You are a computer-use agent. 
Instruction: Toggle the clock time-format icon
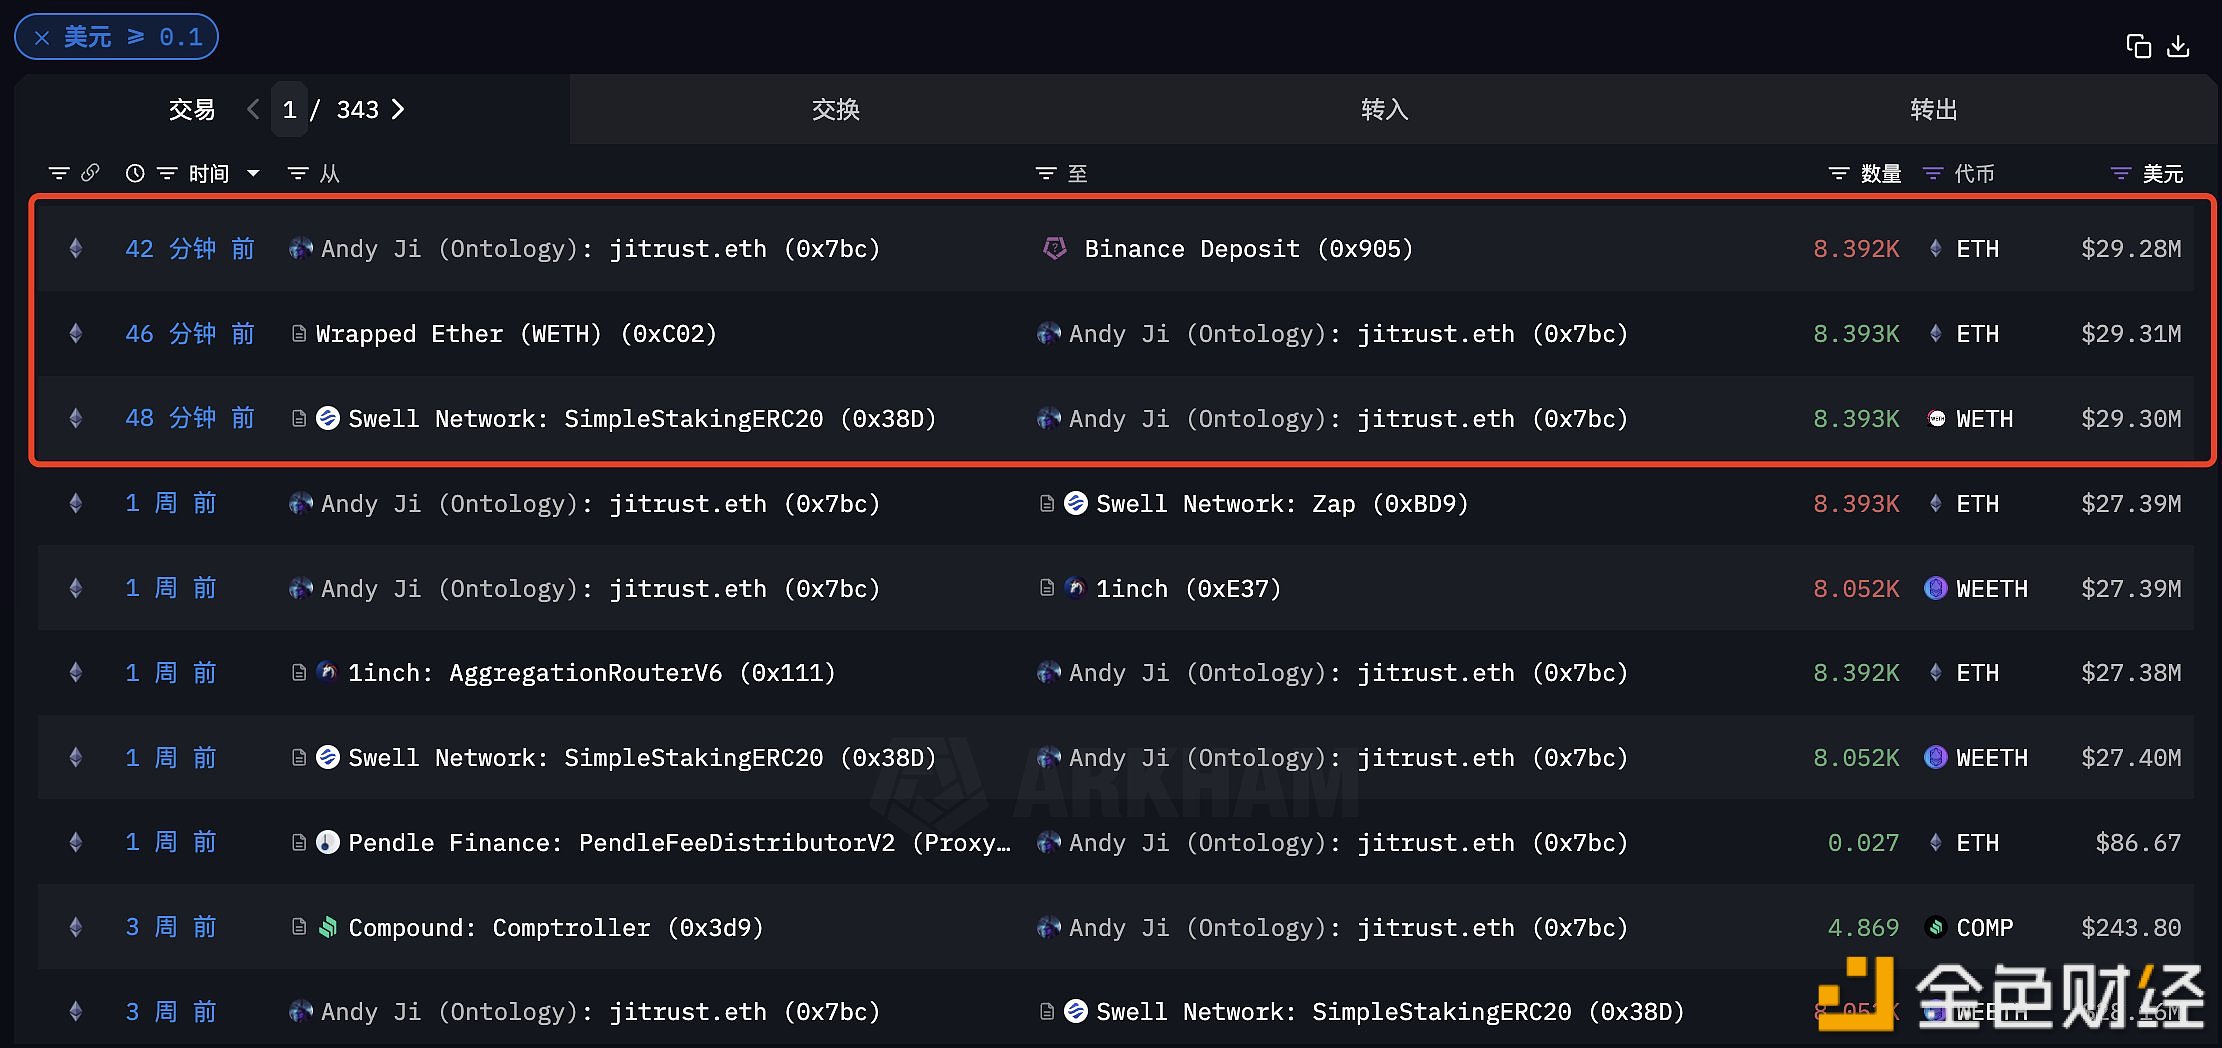click(135, 173)
